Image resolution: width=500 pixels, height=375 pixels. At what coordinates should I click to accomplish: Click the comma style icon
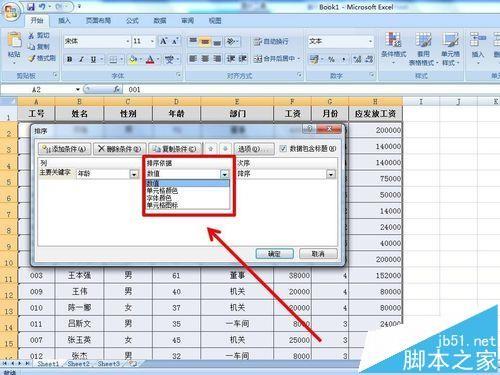tap(343, 59)
